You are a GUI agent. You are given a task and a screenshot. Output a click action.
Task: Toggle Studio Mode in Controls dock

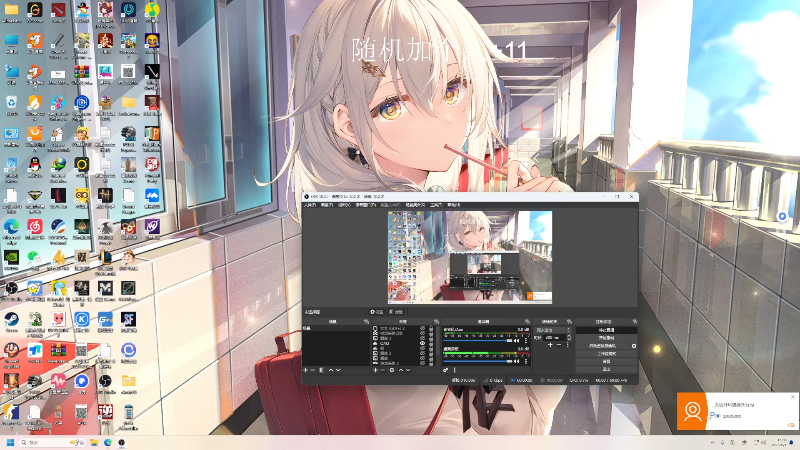[x=606, y=354]
